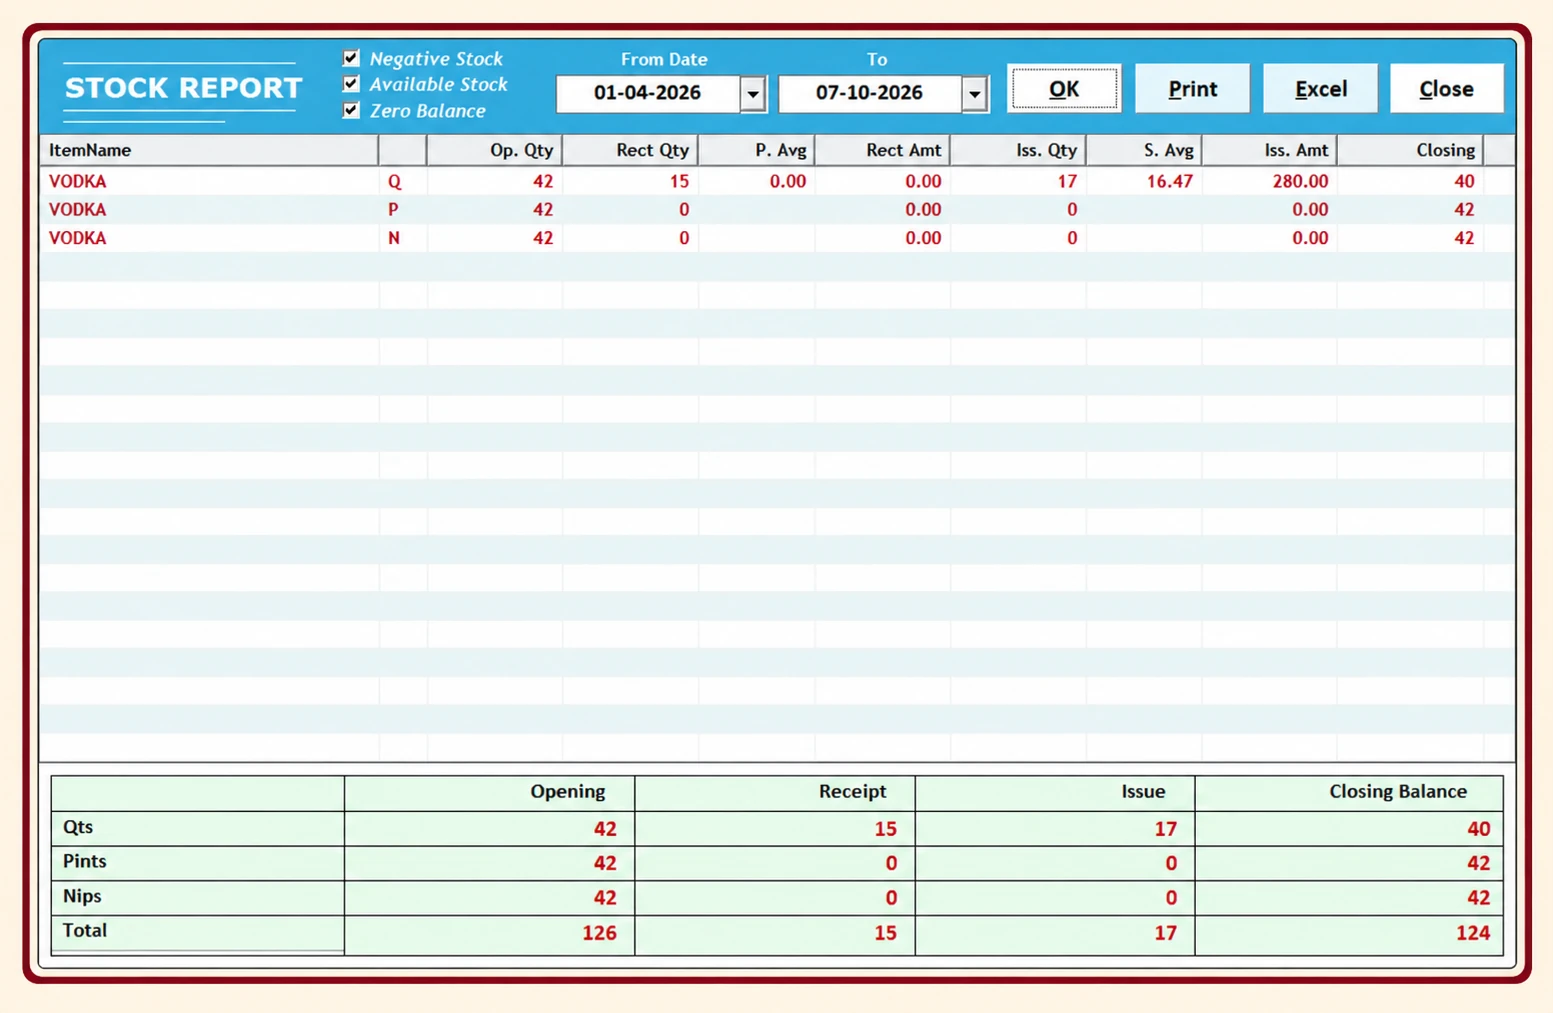The width and height of the screenshot is (1553, 1013).
Task: Click the Qts closing balance value 40
Action: (x=1478, y=829)
